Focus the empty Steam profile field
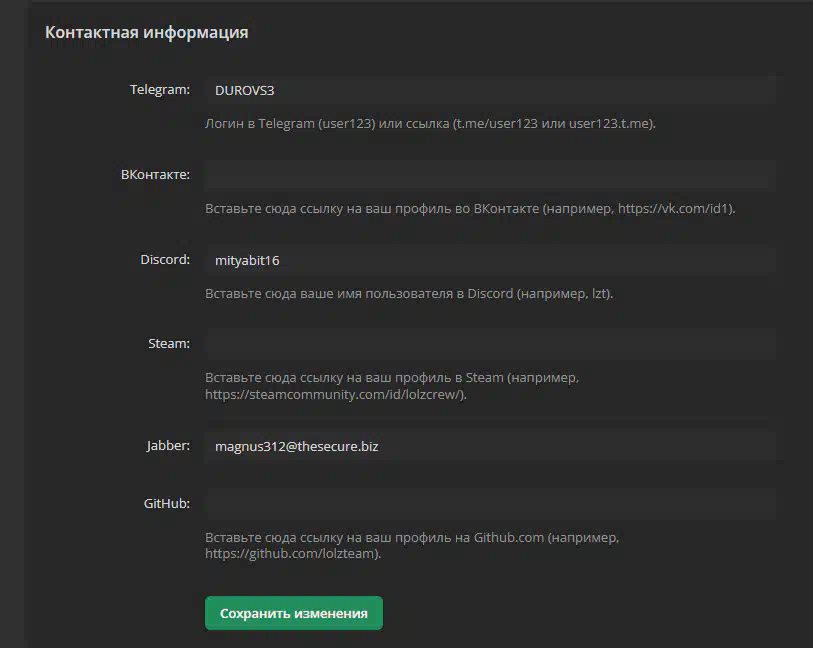The width and height of the screenshot is (813, 648). coord(490,344)
